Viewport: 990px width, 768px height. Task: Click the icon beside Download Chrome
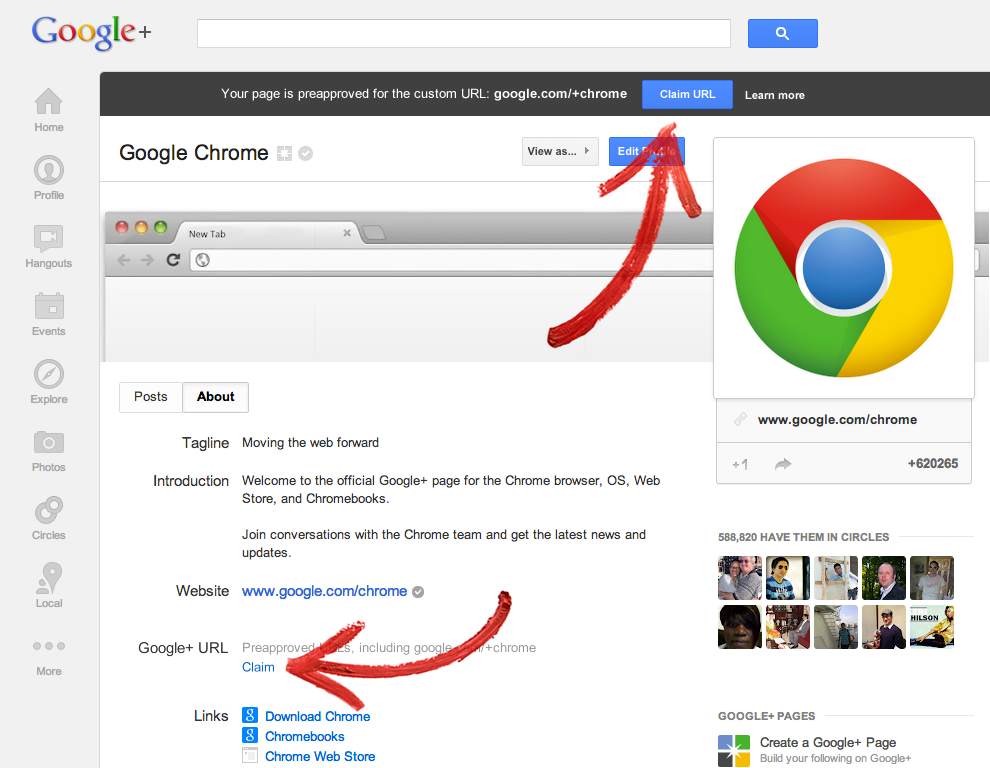[x=250, y=715]
